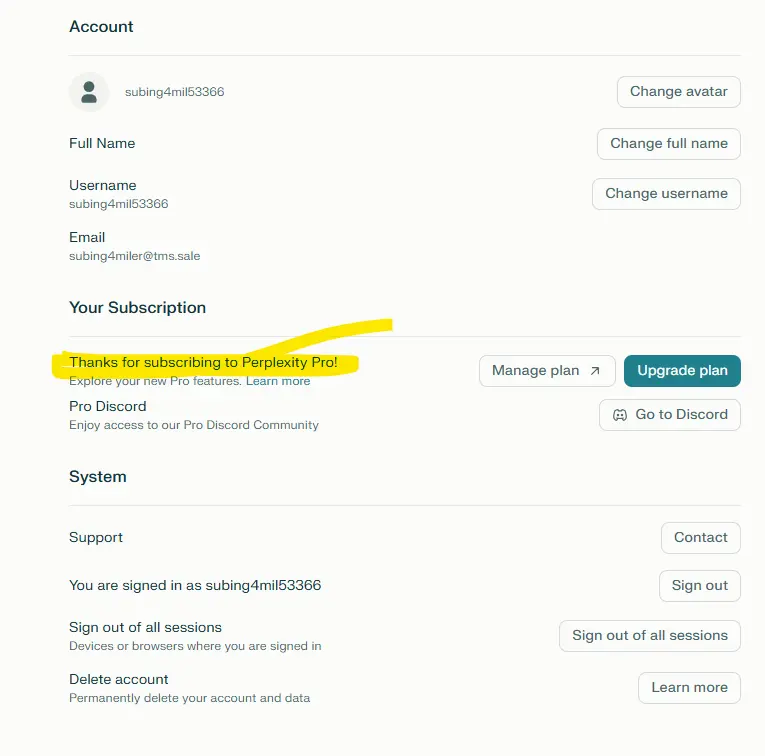This screenshot has width=765, height=756.
Task: Click the Upgrade plan button
Action: 682,371
